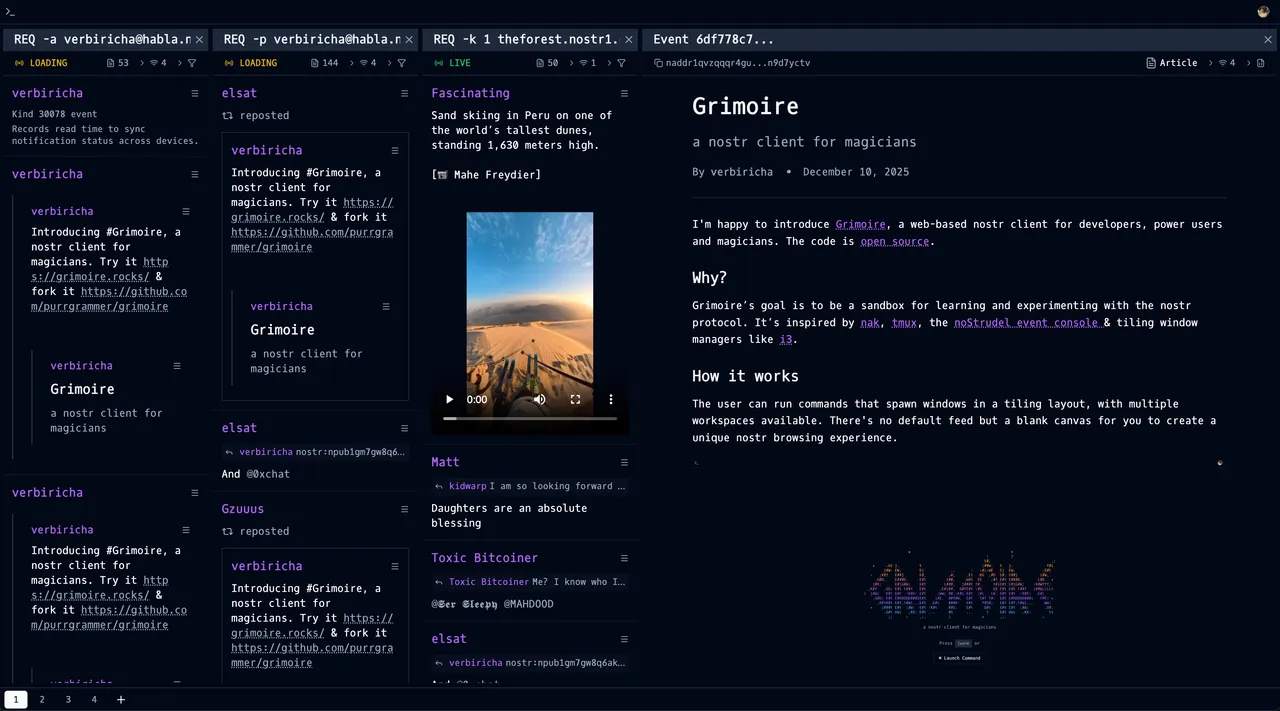Close the REQ -k 1 theforest pane
This screenshot has height=711, width=1280.
629,40
